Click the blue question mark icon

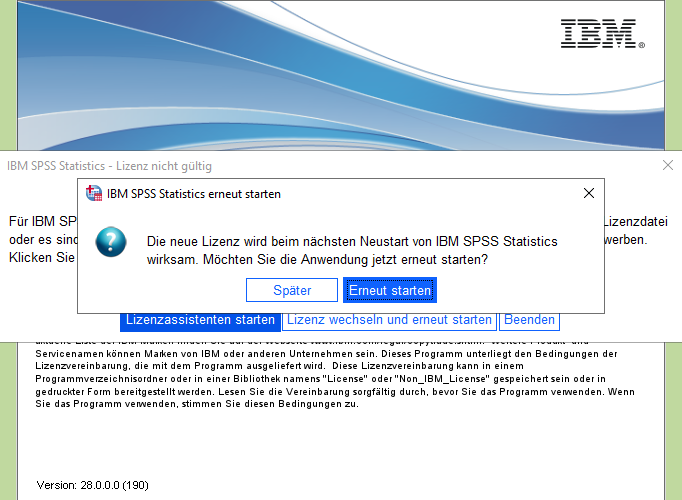(x=111, y=242)
